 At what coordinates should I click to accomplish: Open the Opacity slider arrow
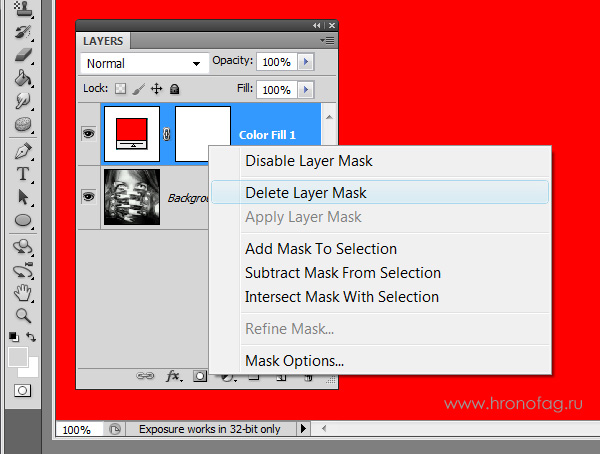[x=305, y=62]
